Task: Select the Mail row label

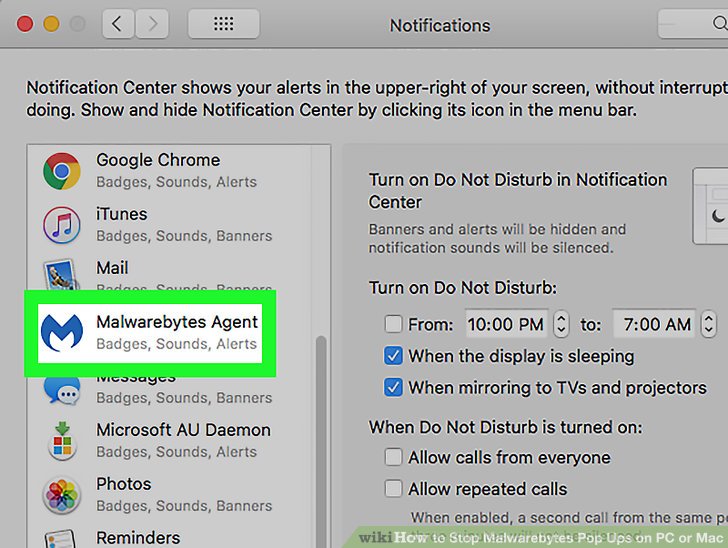Action: pyautogui.click(x=112, y=268)
